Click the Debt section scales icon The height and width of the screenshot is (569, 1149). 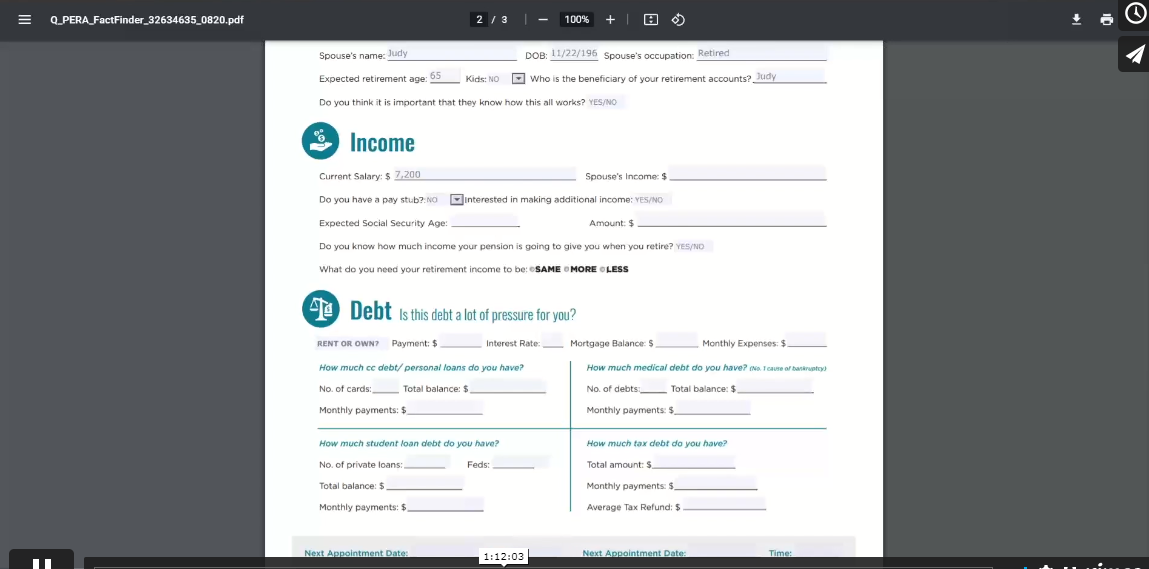point(320,309)
